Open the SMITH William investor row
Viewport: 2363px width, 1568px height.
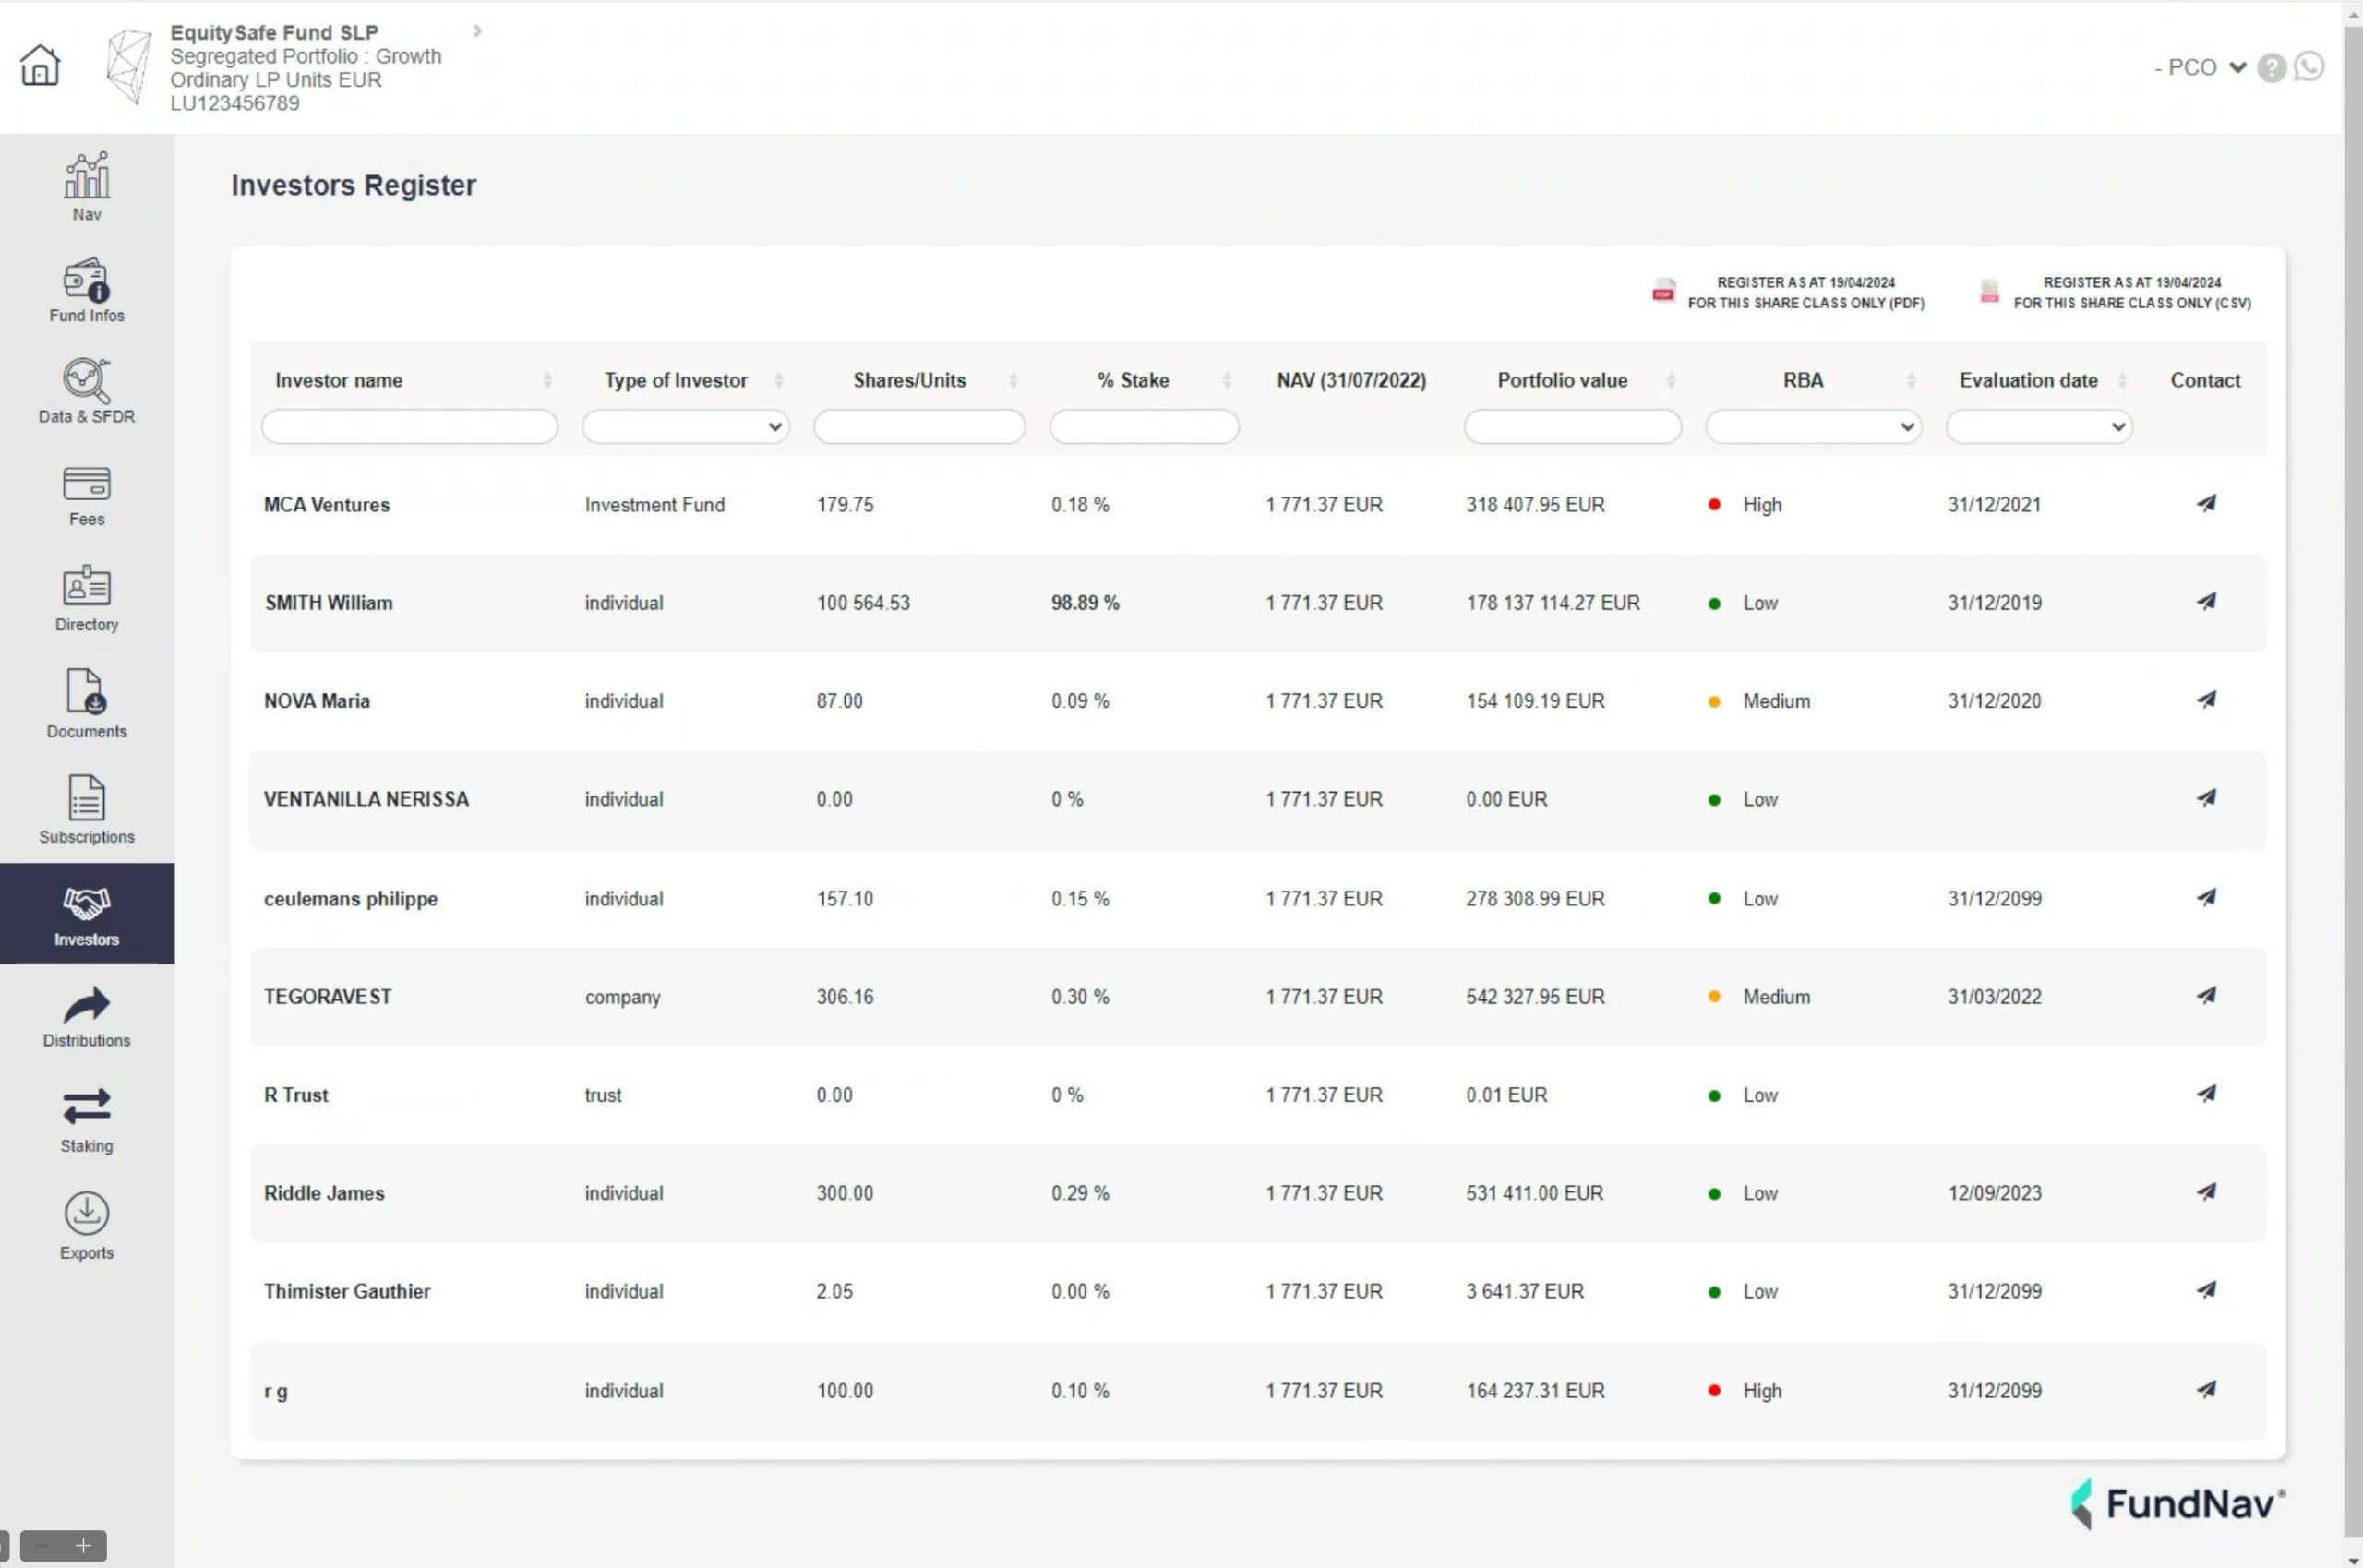[x=1258, y=603]
